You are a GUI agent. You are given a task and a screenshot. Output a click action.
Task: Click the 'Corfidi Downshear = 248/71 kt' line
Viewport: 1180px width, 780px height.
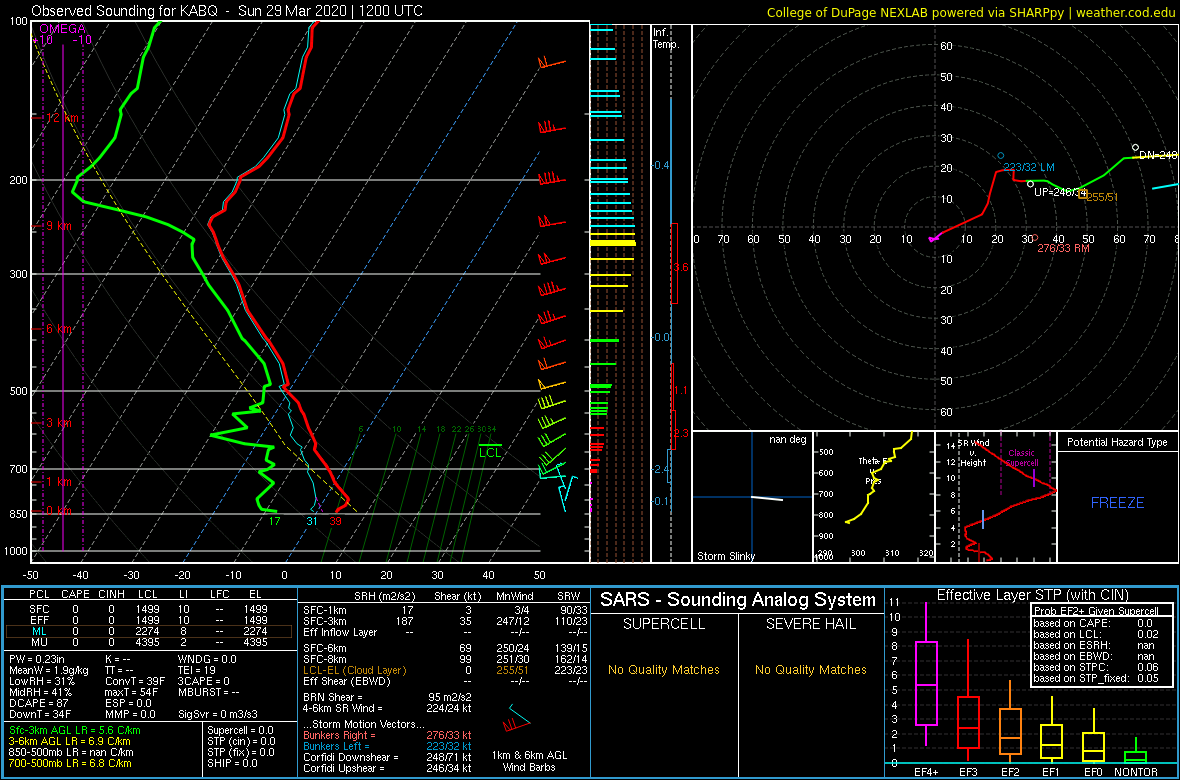[387, 757]
